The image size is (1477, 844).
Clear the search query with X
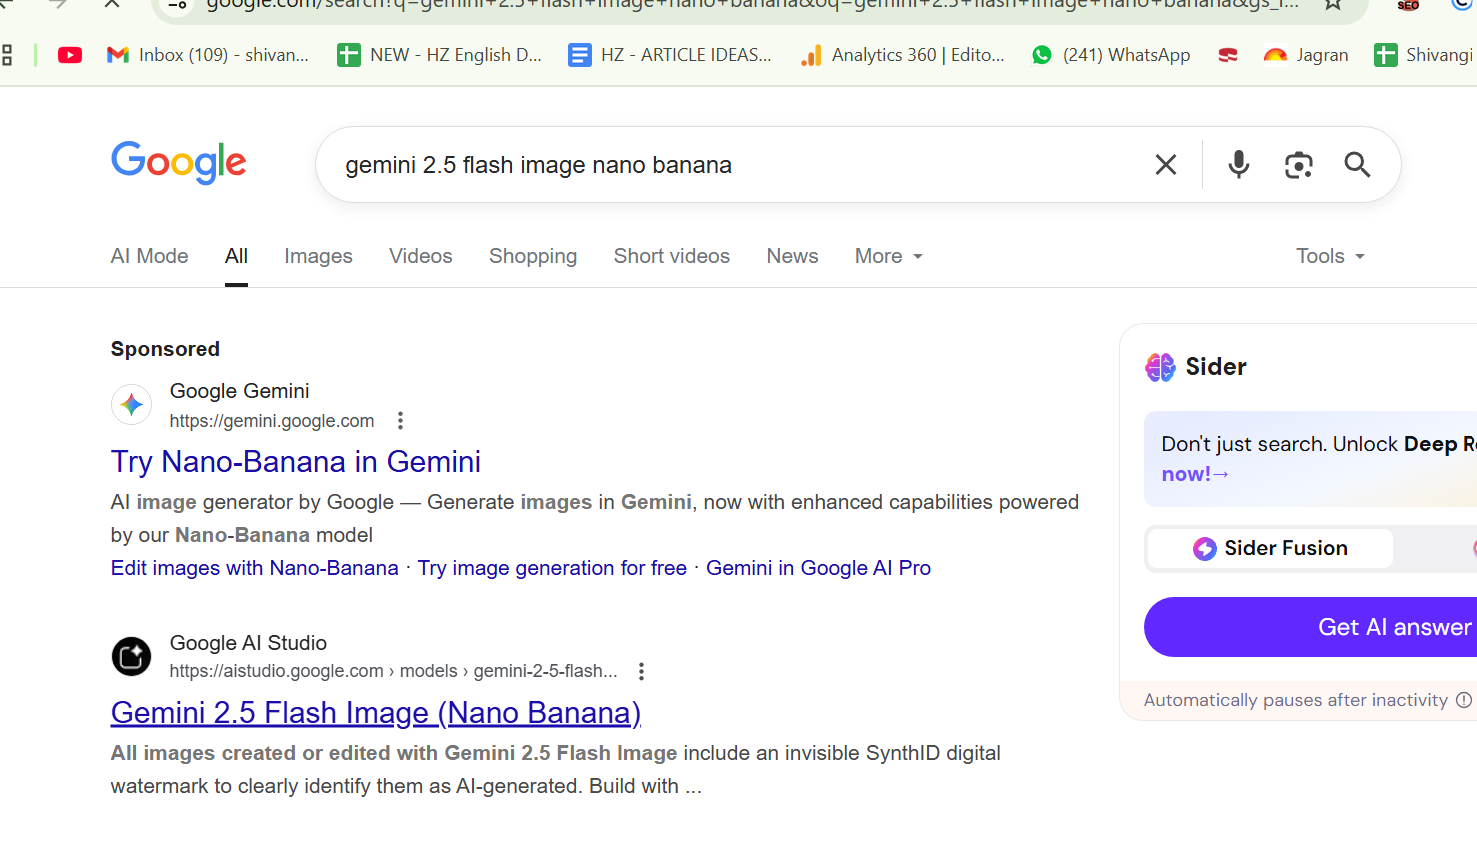coord(1166,165)
